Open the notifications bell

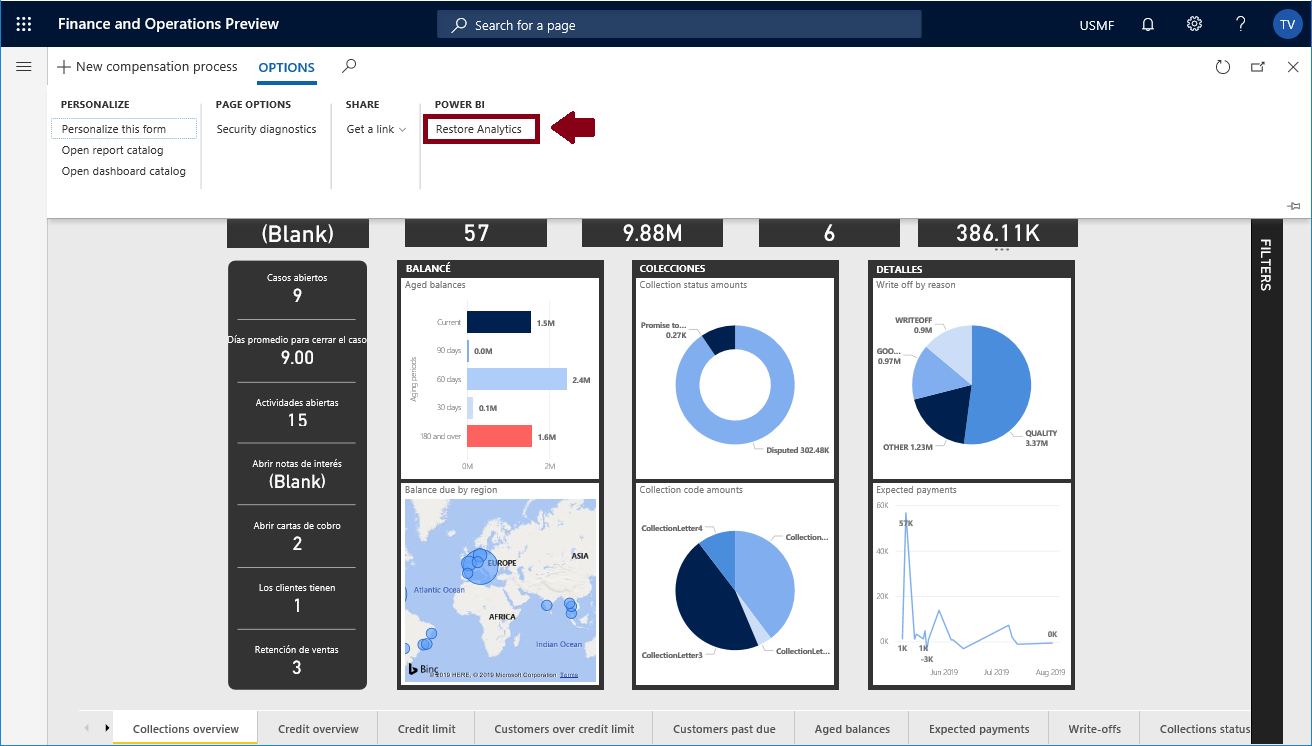pyautogui.click(x=1147, y=23)
